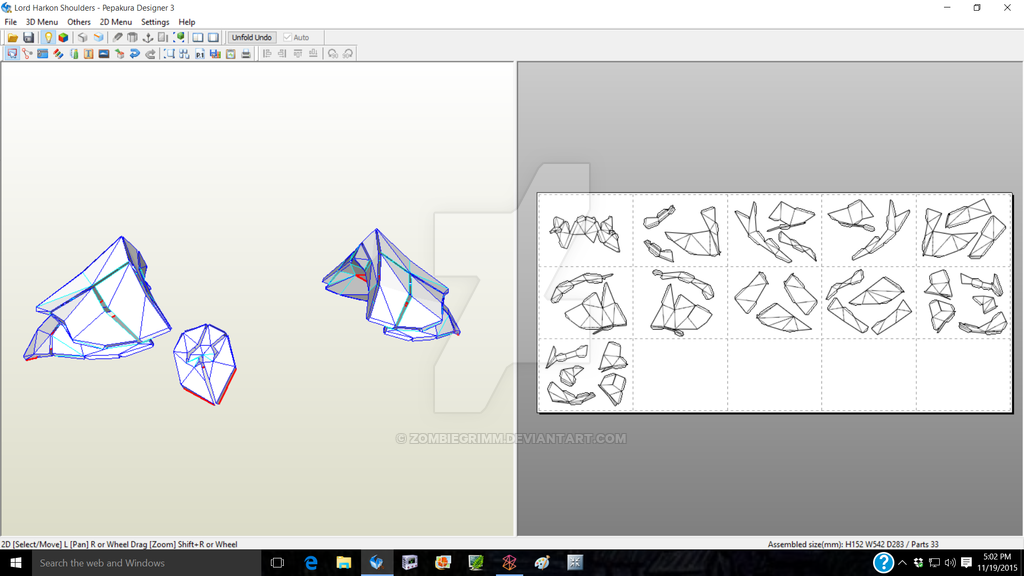Switch to single-pane view icon

214,37
